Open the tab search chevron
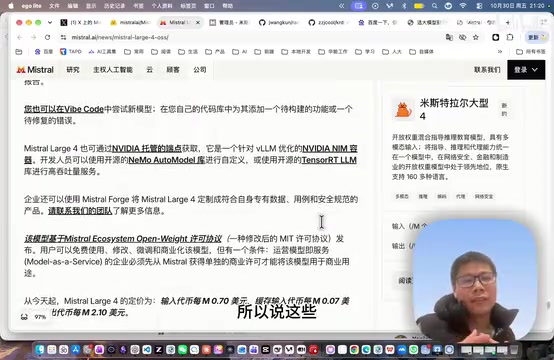Image resolution: width=554 pixels, height=360 pixels. 50,22
